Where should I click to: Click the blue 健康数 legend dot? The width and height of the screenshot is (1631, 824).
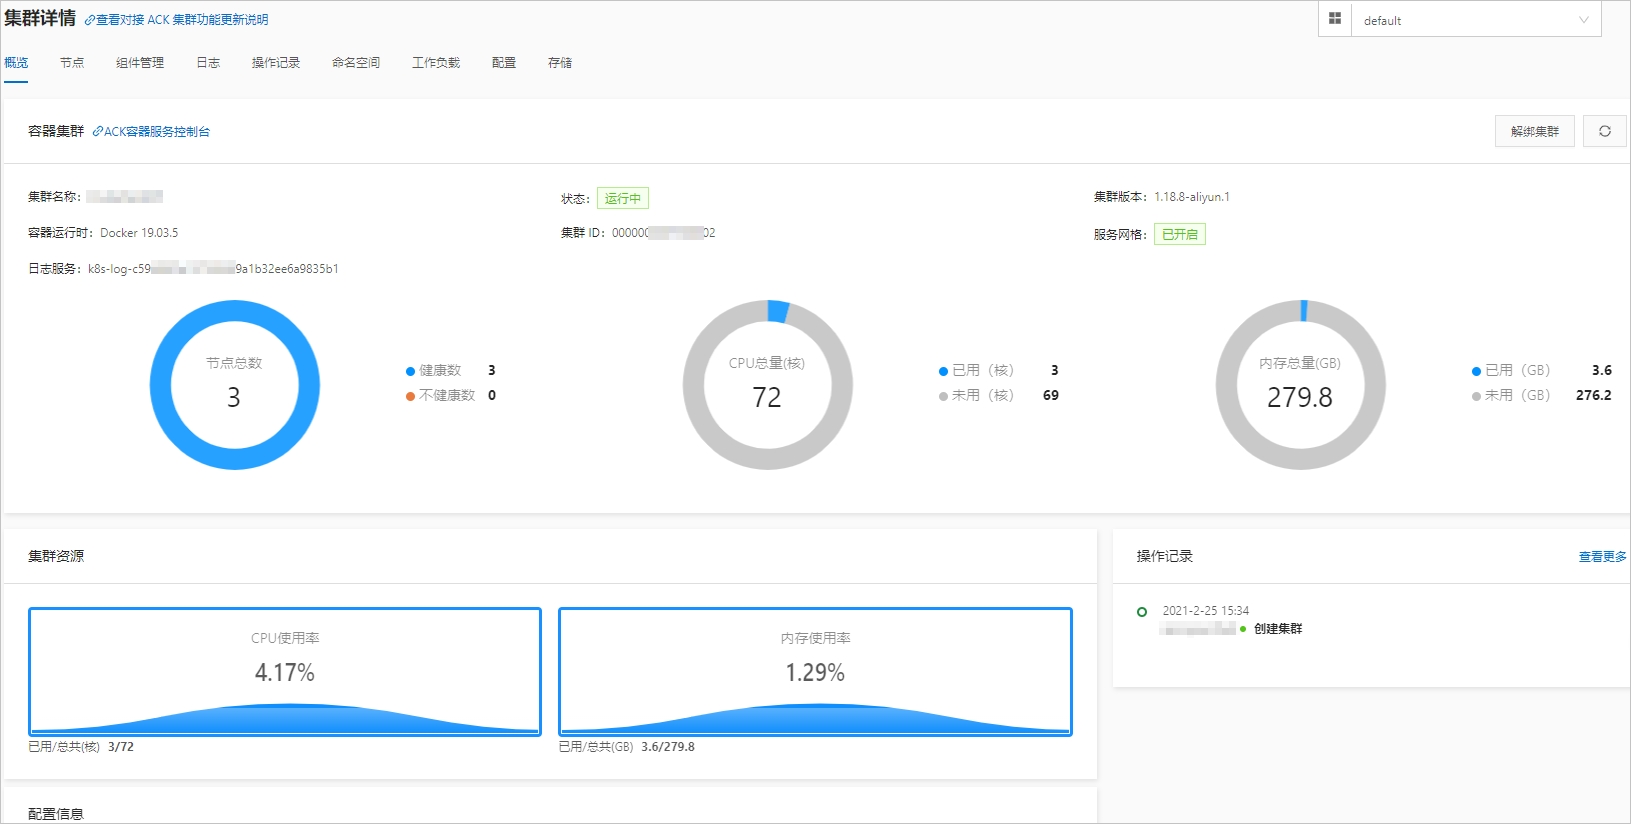(410, 371)
